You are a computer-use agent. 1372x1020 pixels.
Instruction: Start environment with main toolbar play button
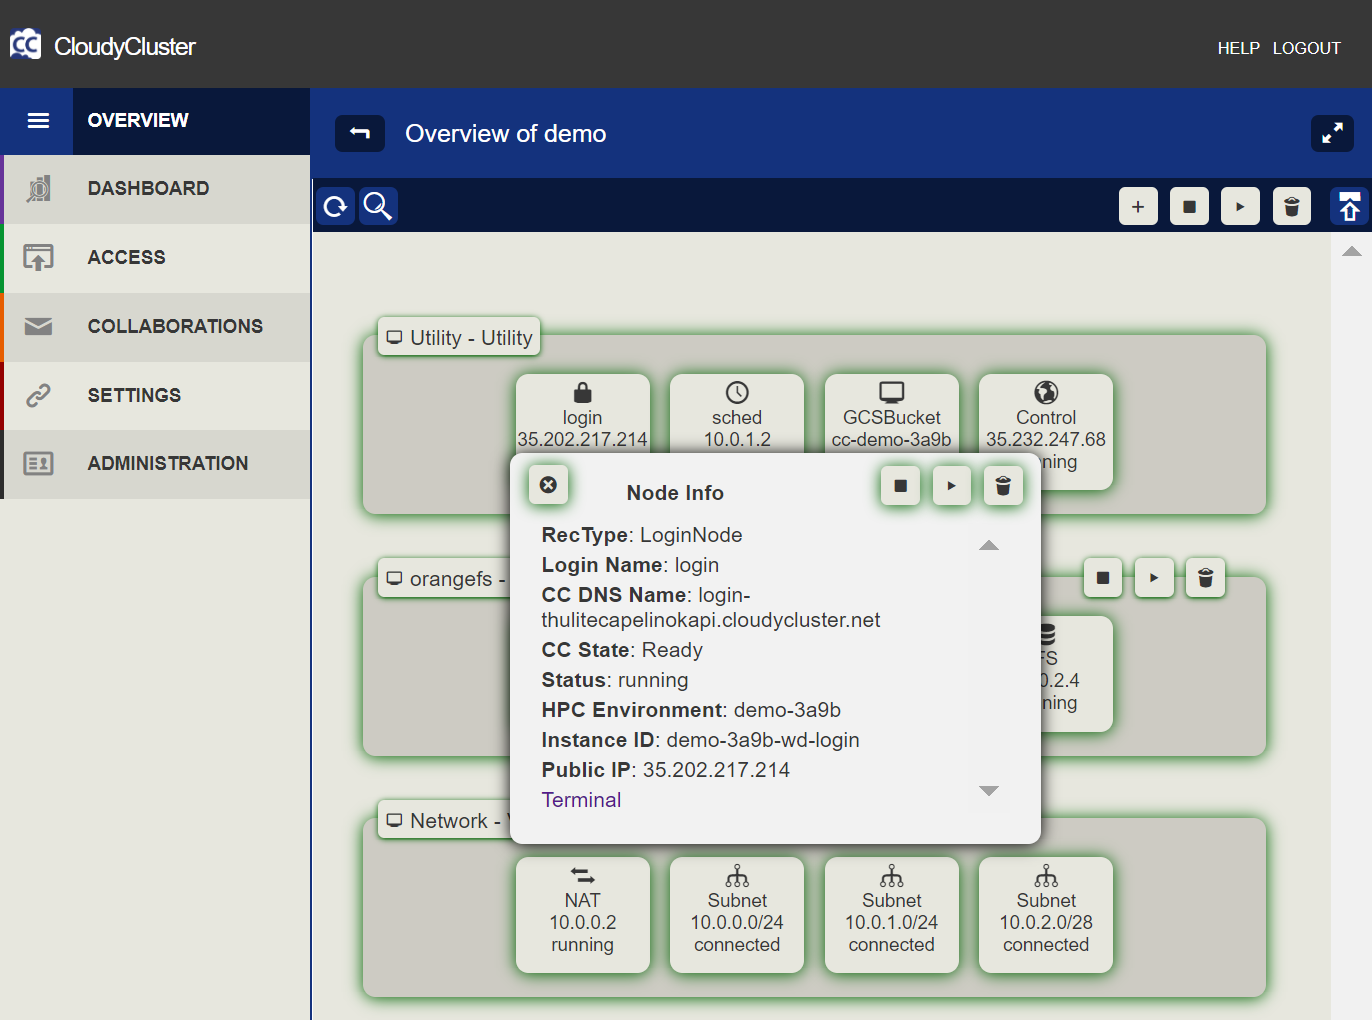(1240, 206)
